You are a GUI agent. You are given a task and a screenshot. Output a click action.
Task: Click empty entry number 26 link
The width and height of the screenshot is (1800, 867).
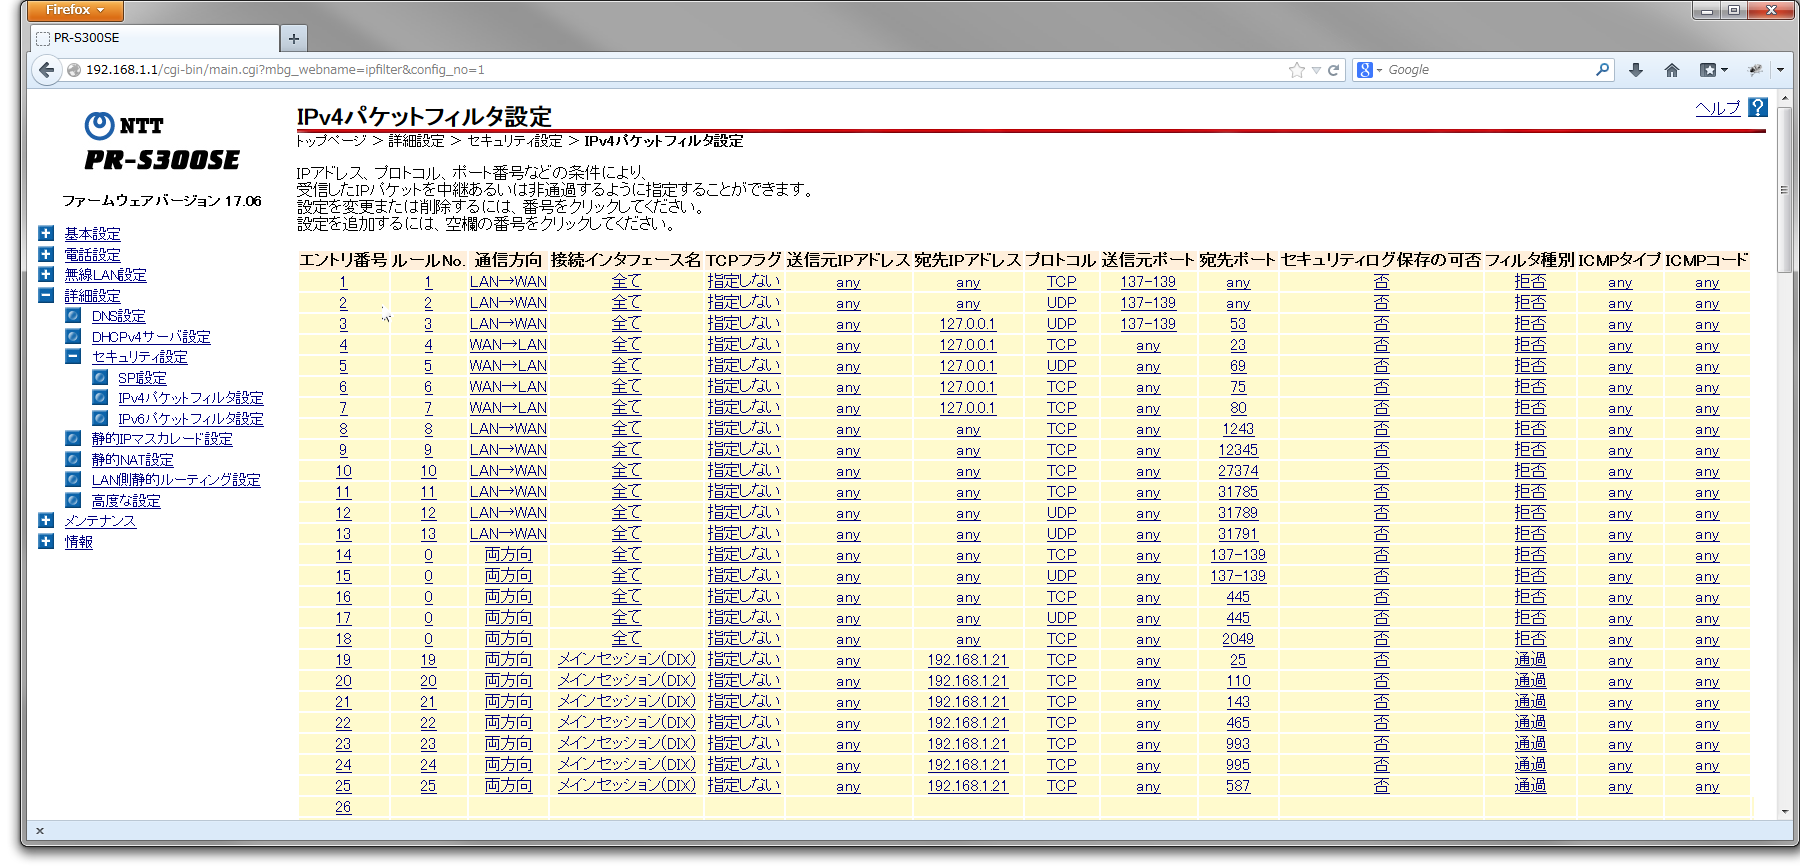pos(343,807)
